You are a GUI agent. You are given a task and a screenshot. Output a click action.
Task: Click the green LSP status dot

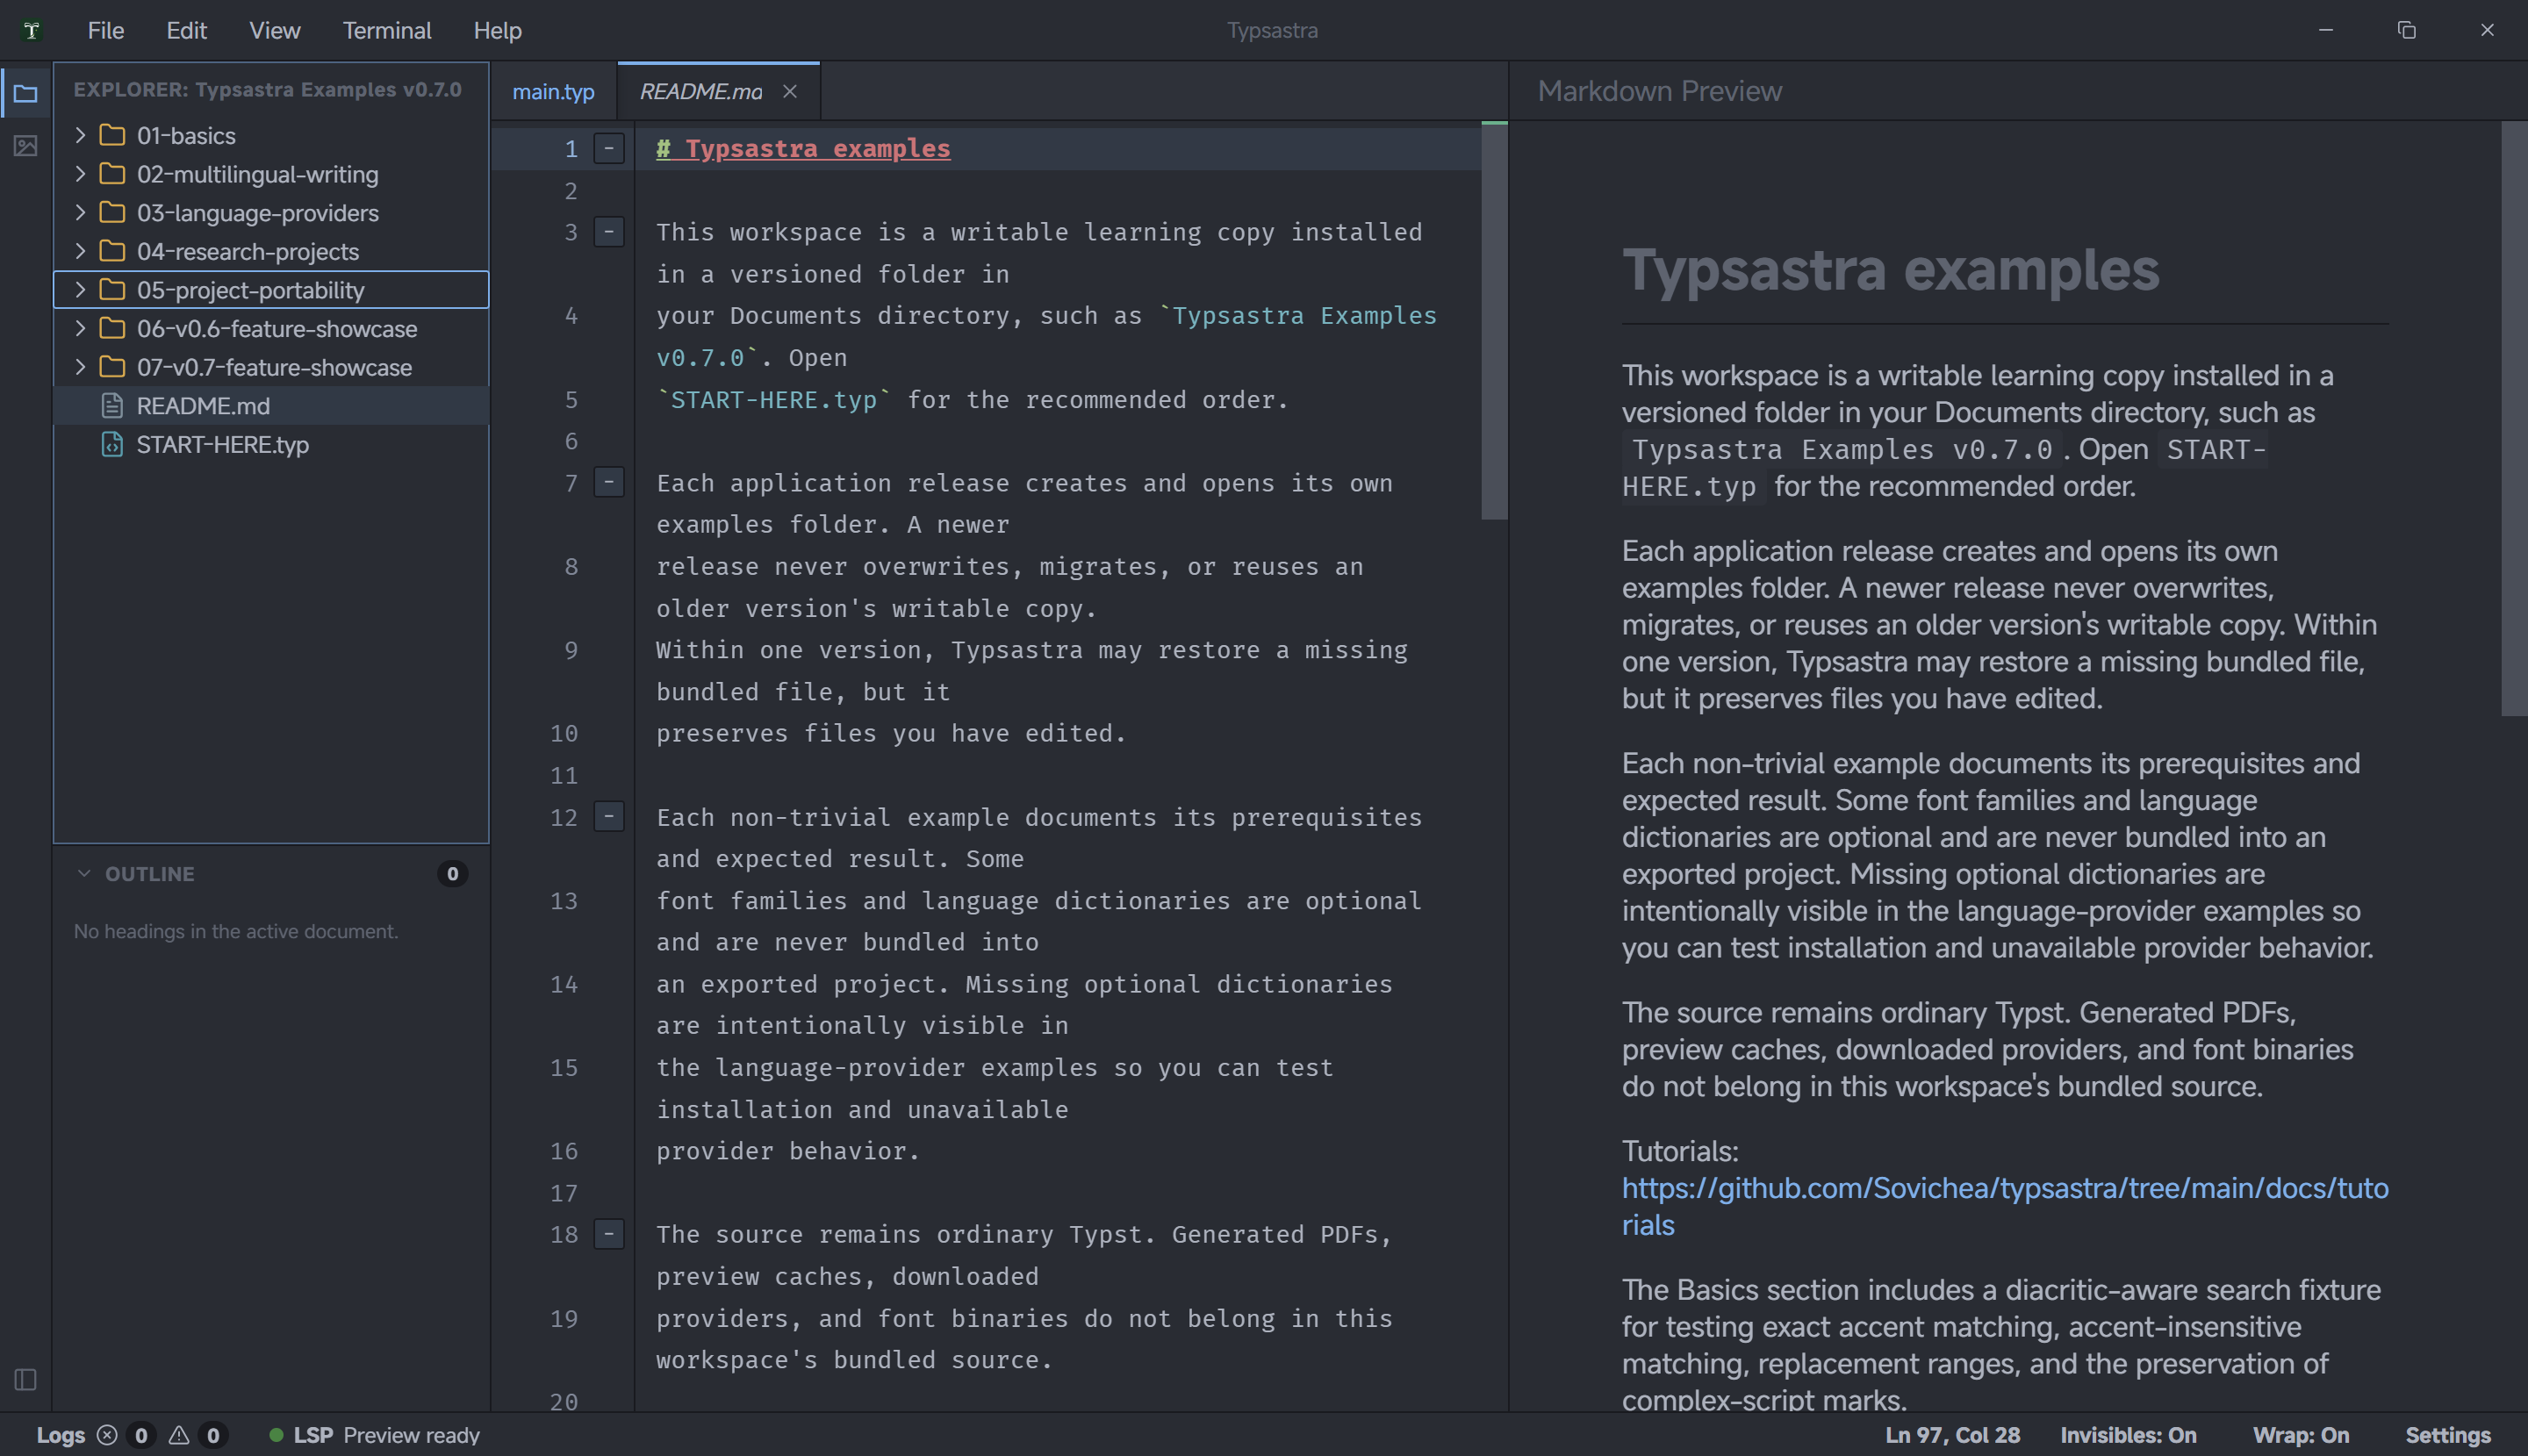[x=276, y=1436]
